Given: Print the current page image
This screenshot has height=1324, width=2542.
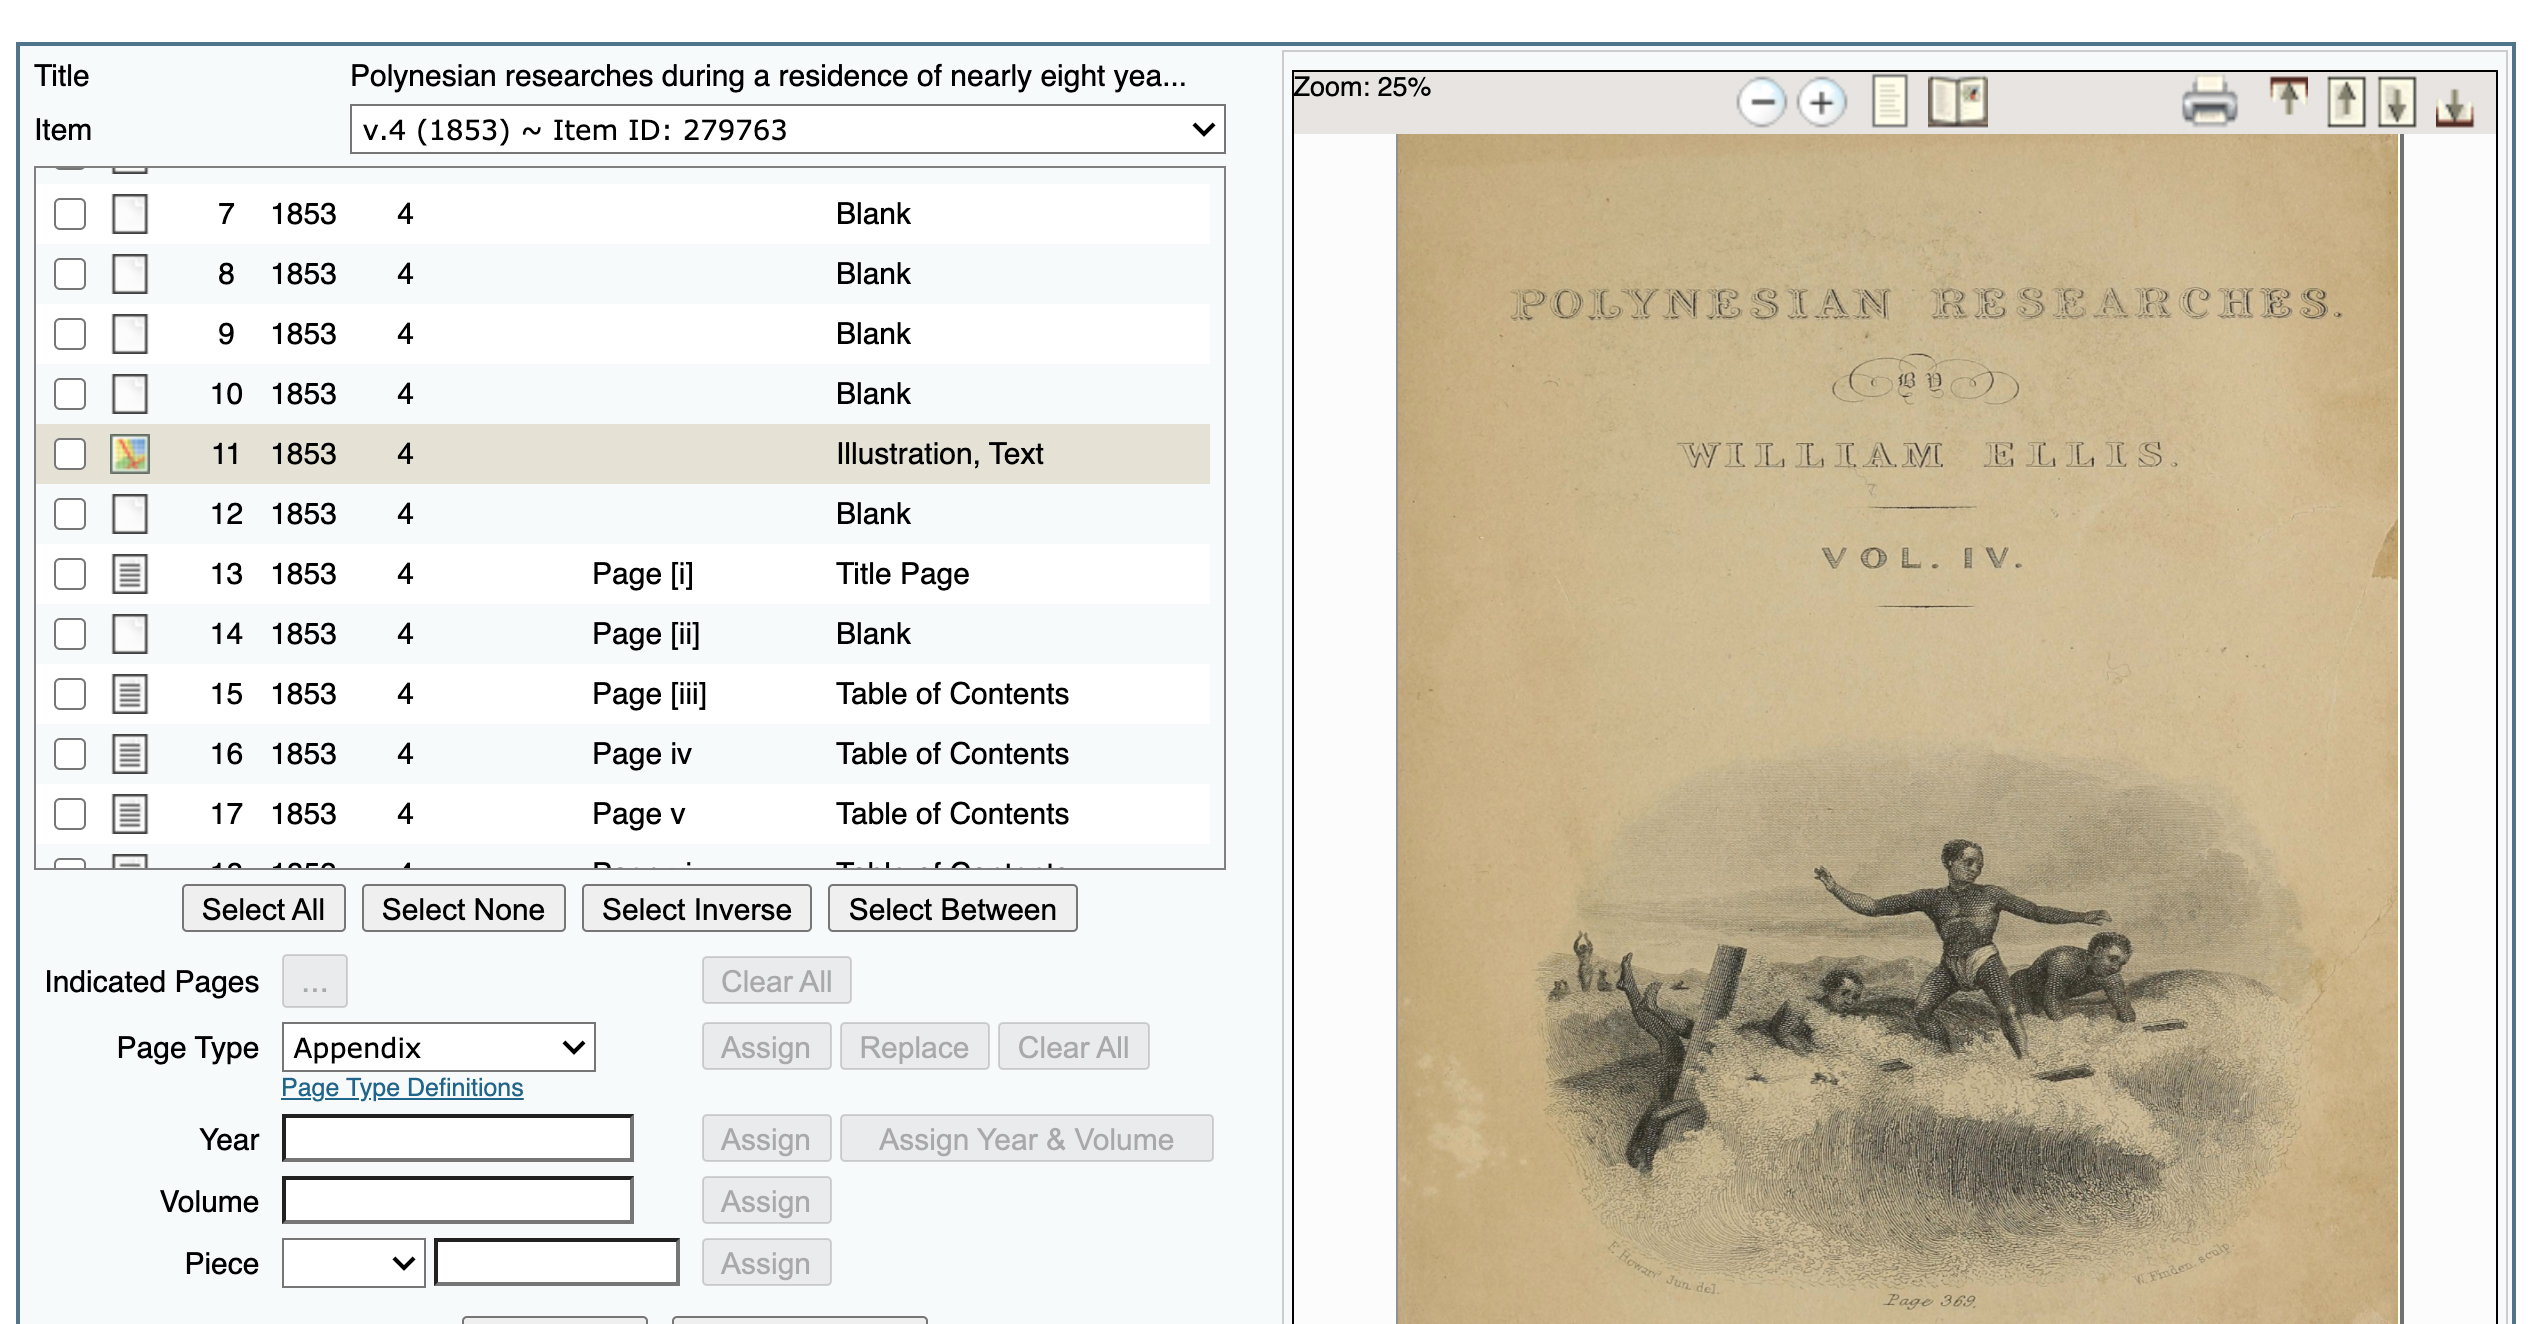Looking at the screenshot, I should 2210,101.
